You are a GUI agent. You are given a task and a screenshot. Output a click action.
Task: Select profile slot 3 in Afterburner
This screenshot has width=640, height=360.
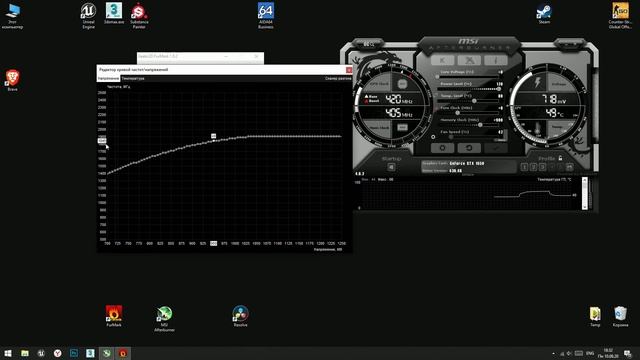(542, 167)
